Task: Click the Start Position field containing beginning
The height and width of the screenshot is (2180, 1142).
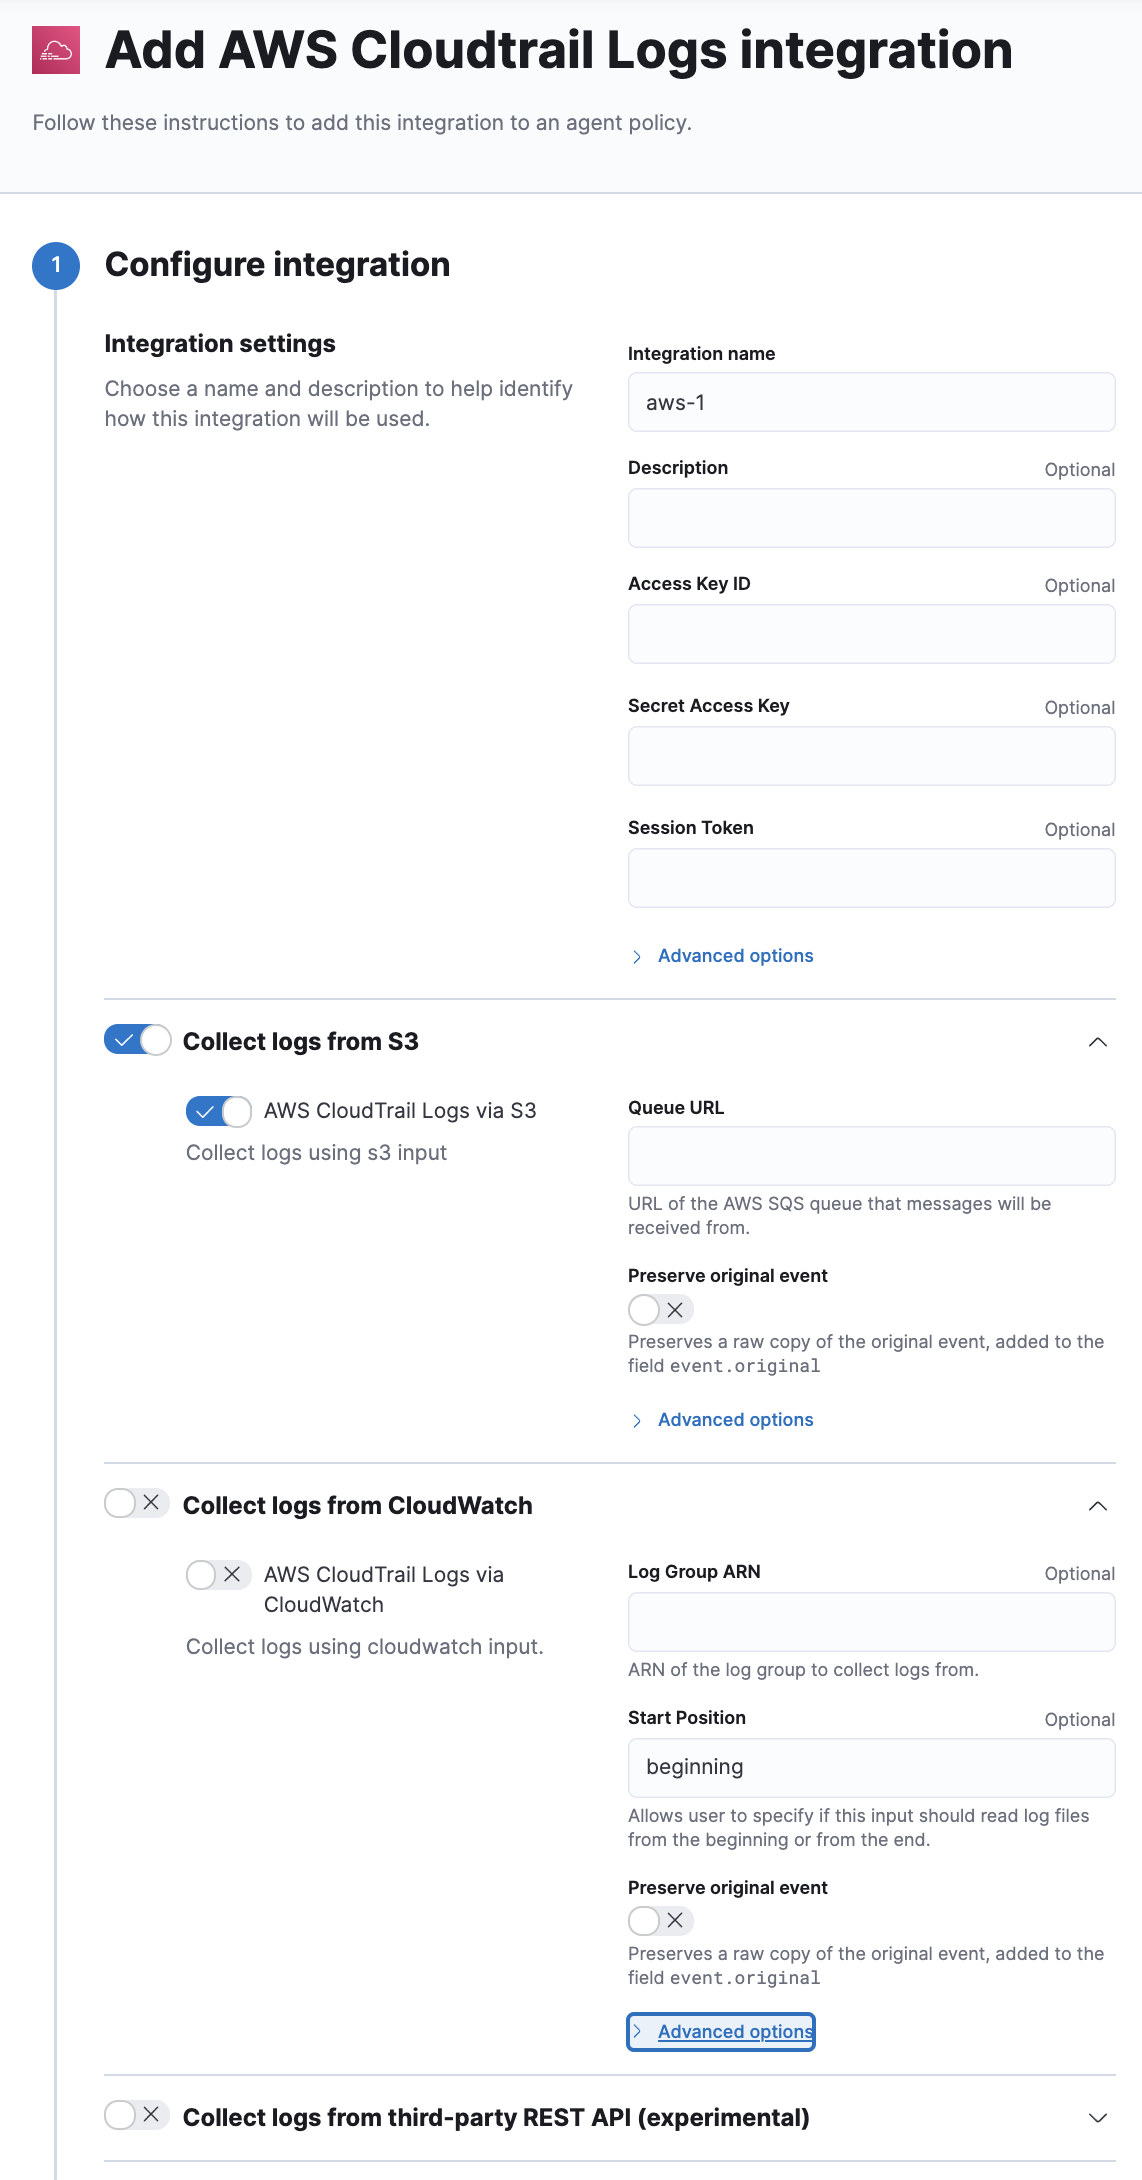Action: [871, 1767]
